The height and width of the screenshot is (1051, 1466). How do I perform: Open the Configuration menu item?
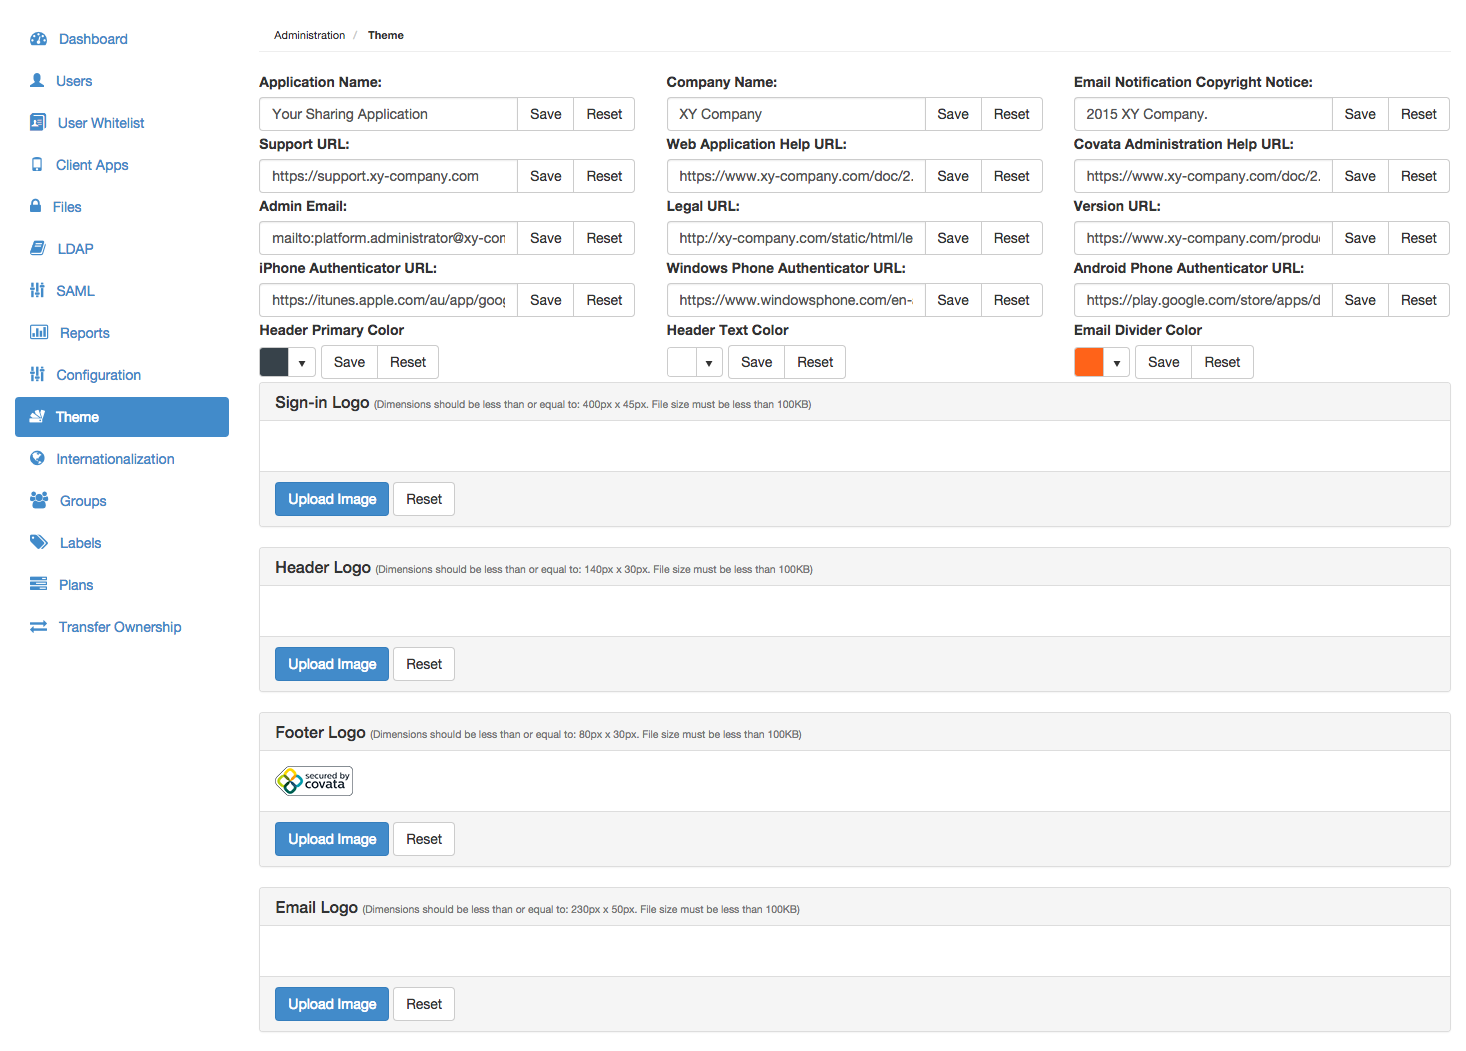tap(98, 375)
